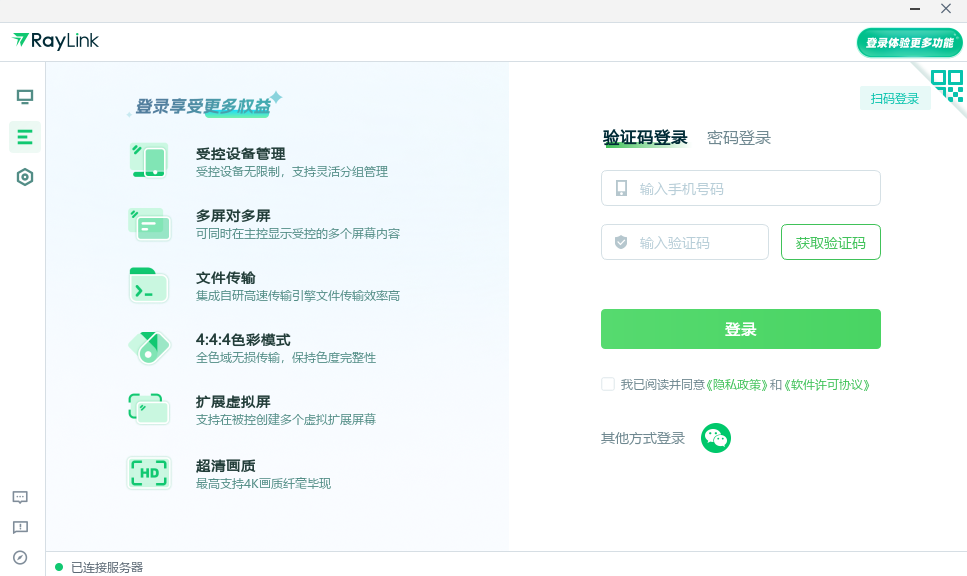Click the 输入手机号码 input field

point(740,188)
